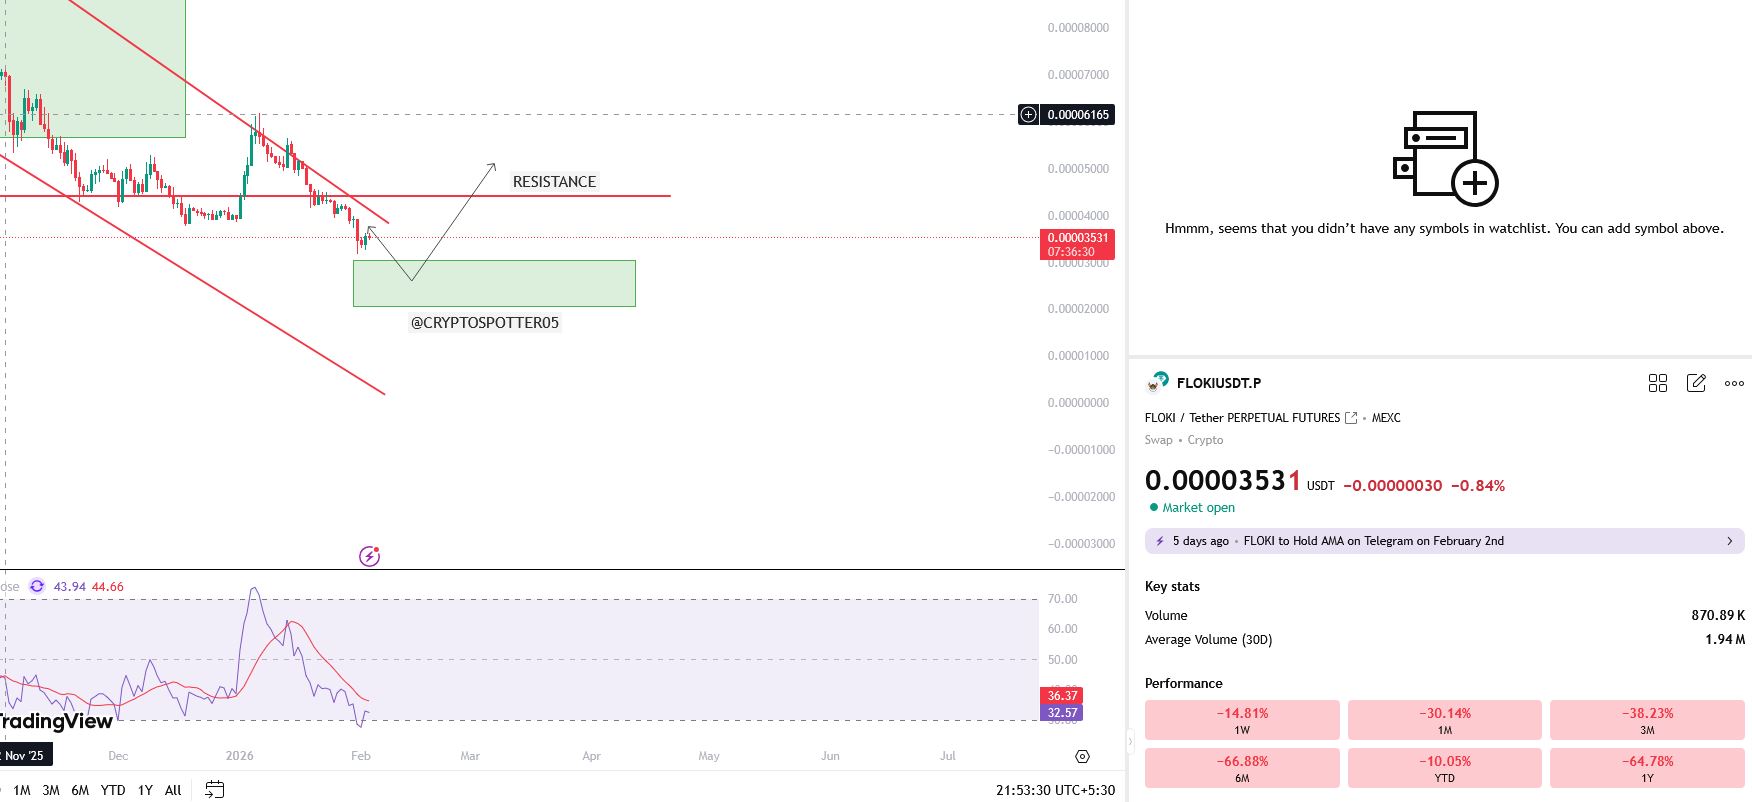Screen dimensions: 1752x802
Task: Click the Market open status text
Action: tap(1199, 508)
